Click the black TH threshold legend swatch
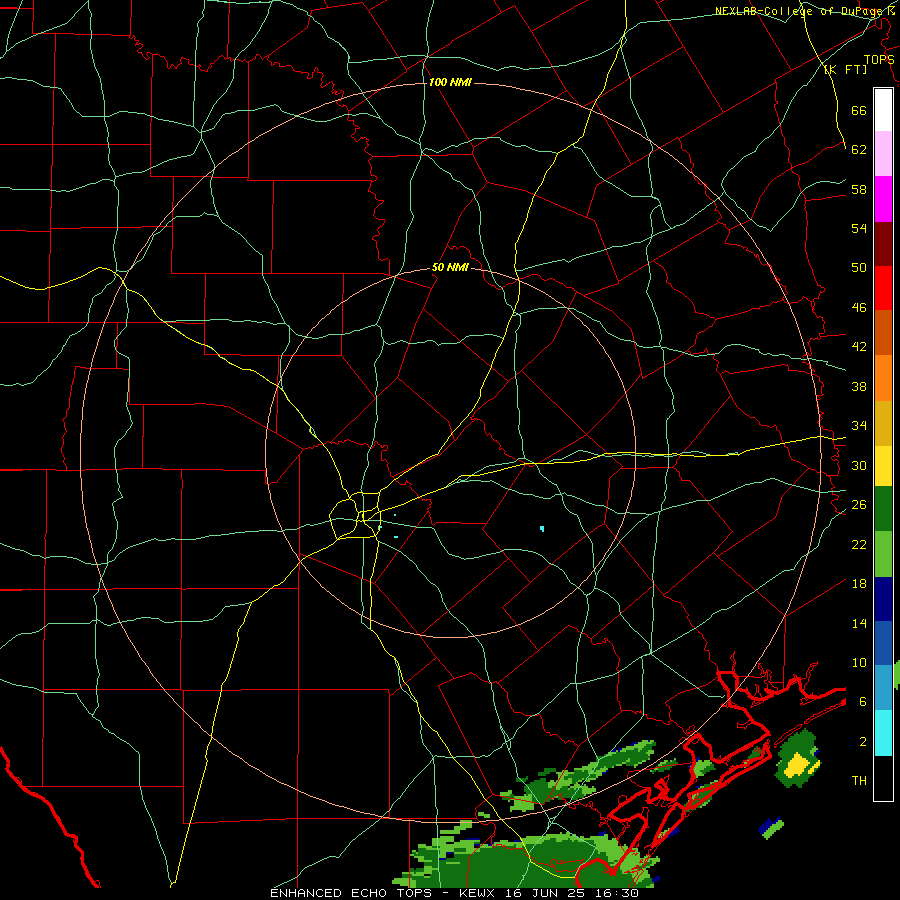Image resolution: width=900 pixels, height=900 pixels. (883, 778)
